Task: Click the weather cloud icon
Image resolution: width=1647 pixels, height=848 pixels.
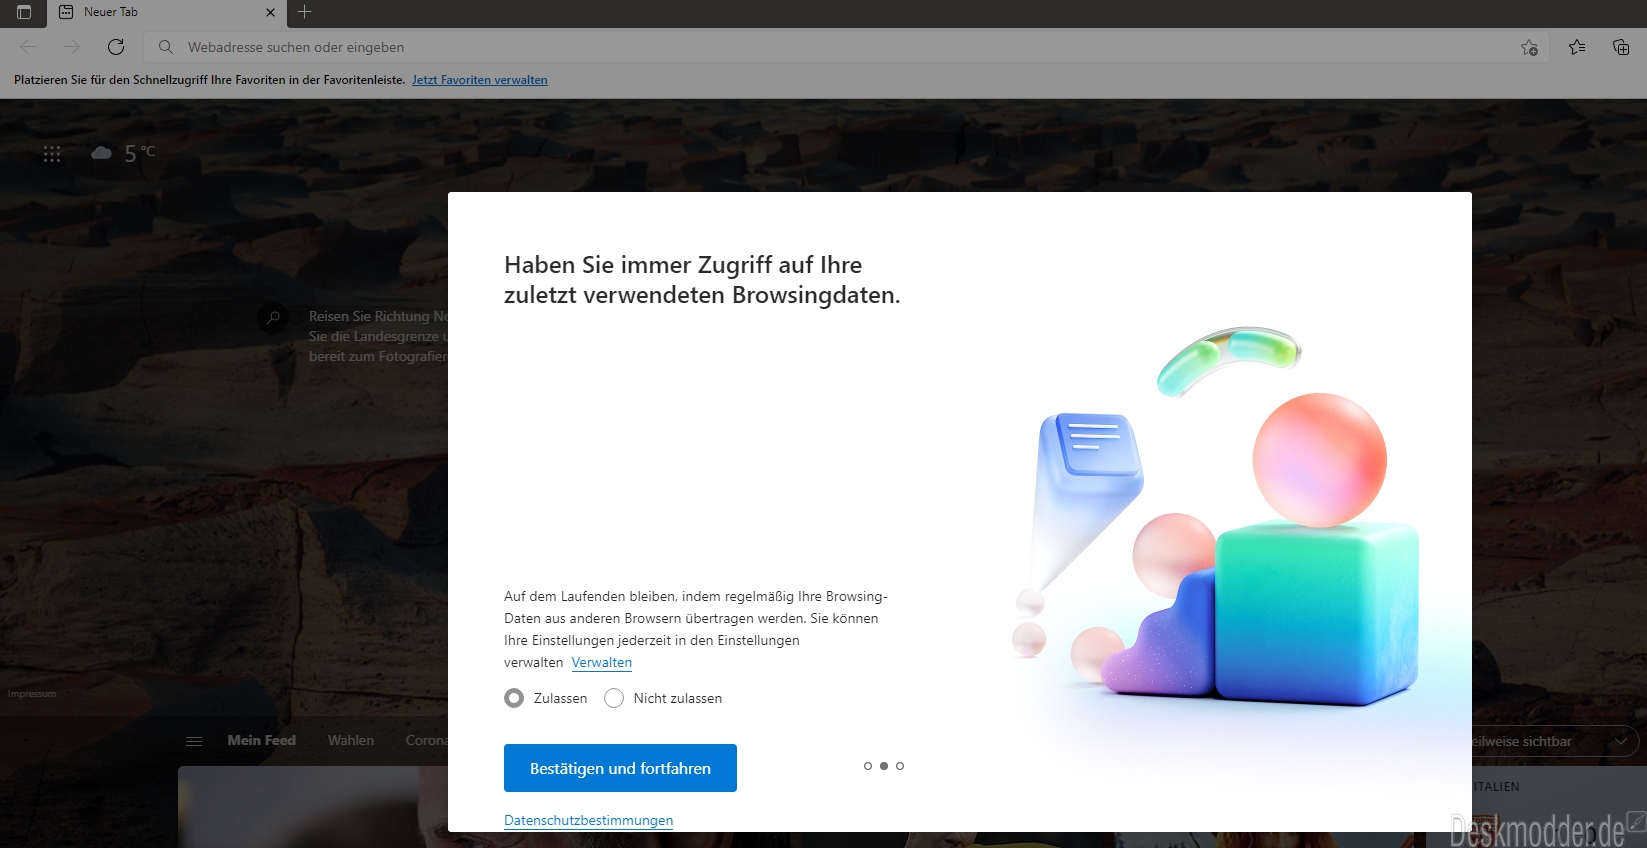Action: (x=101, y=153)
